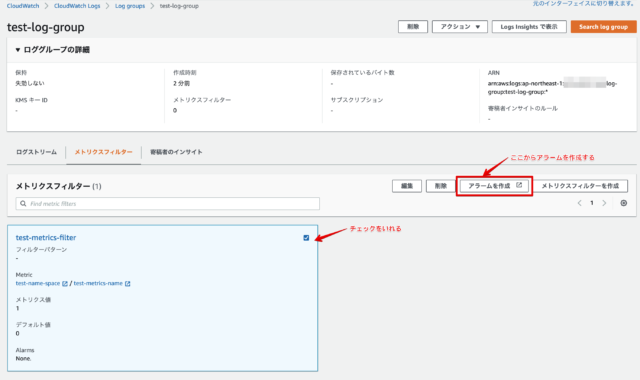Viewport: 640px width, 380px height.
Task: Open the 寄稿者のインサイト tab
Action: 176,152
